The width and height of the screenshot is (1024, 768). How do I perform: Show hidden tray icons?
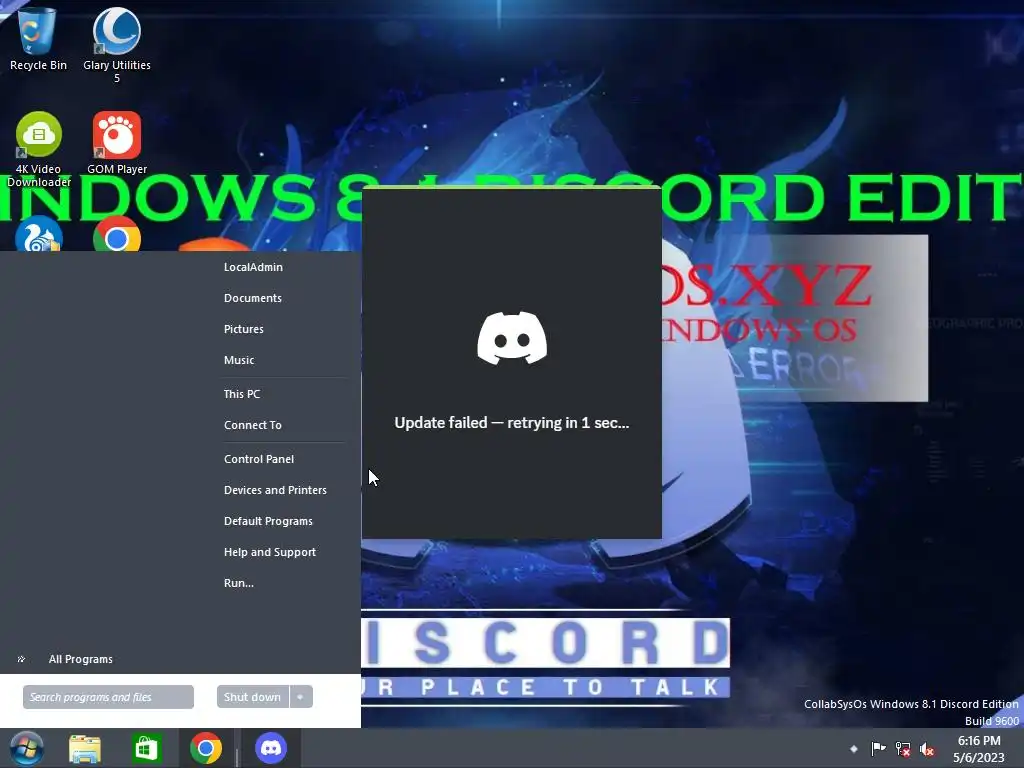coord(854,749)
